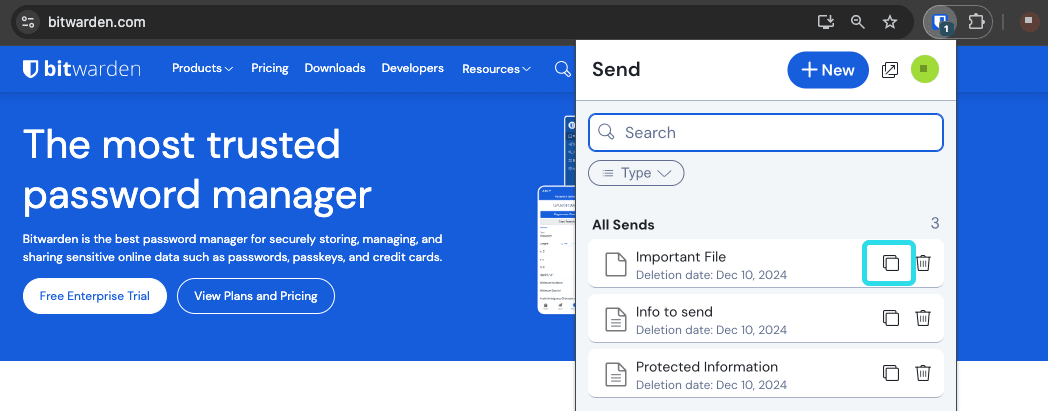Start the Free Enterprise Trial
This screenshot has width=1048, height=411.
click(95, 296)
